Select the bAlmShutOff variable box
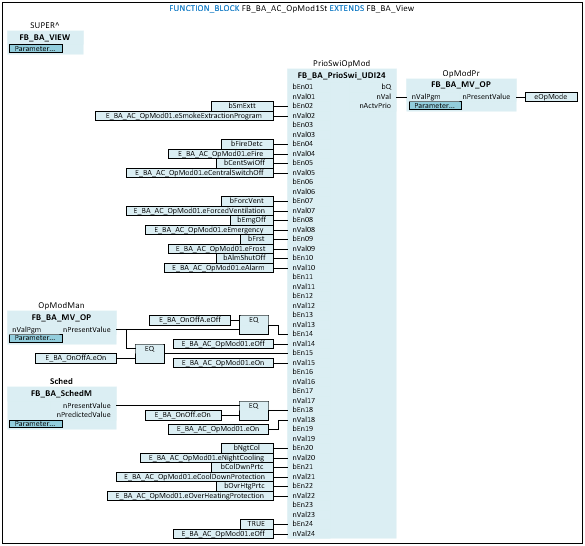585x546 pixels. pos(245,258)
